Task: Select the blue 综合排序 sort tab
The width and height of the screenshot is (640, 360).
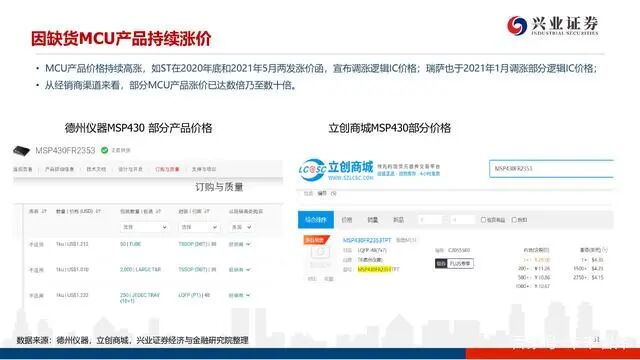Action: coord(316,220)
